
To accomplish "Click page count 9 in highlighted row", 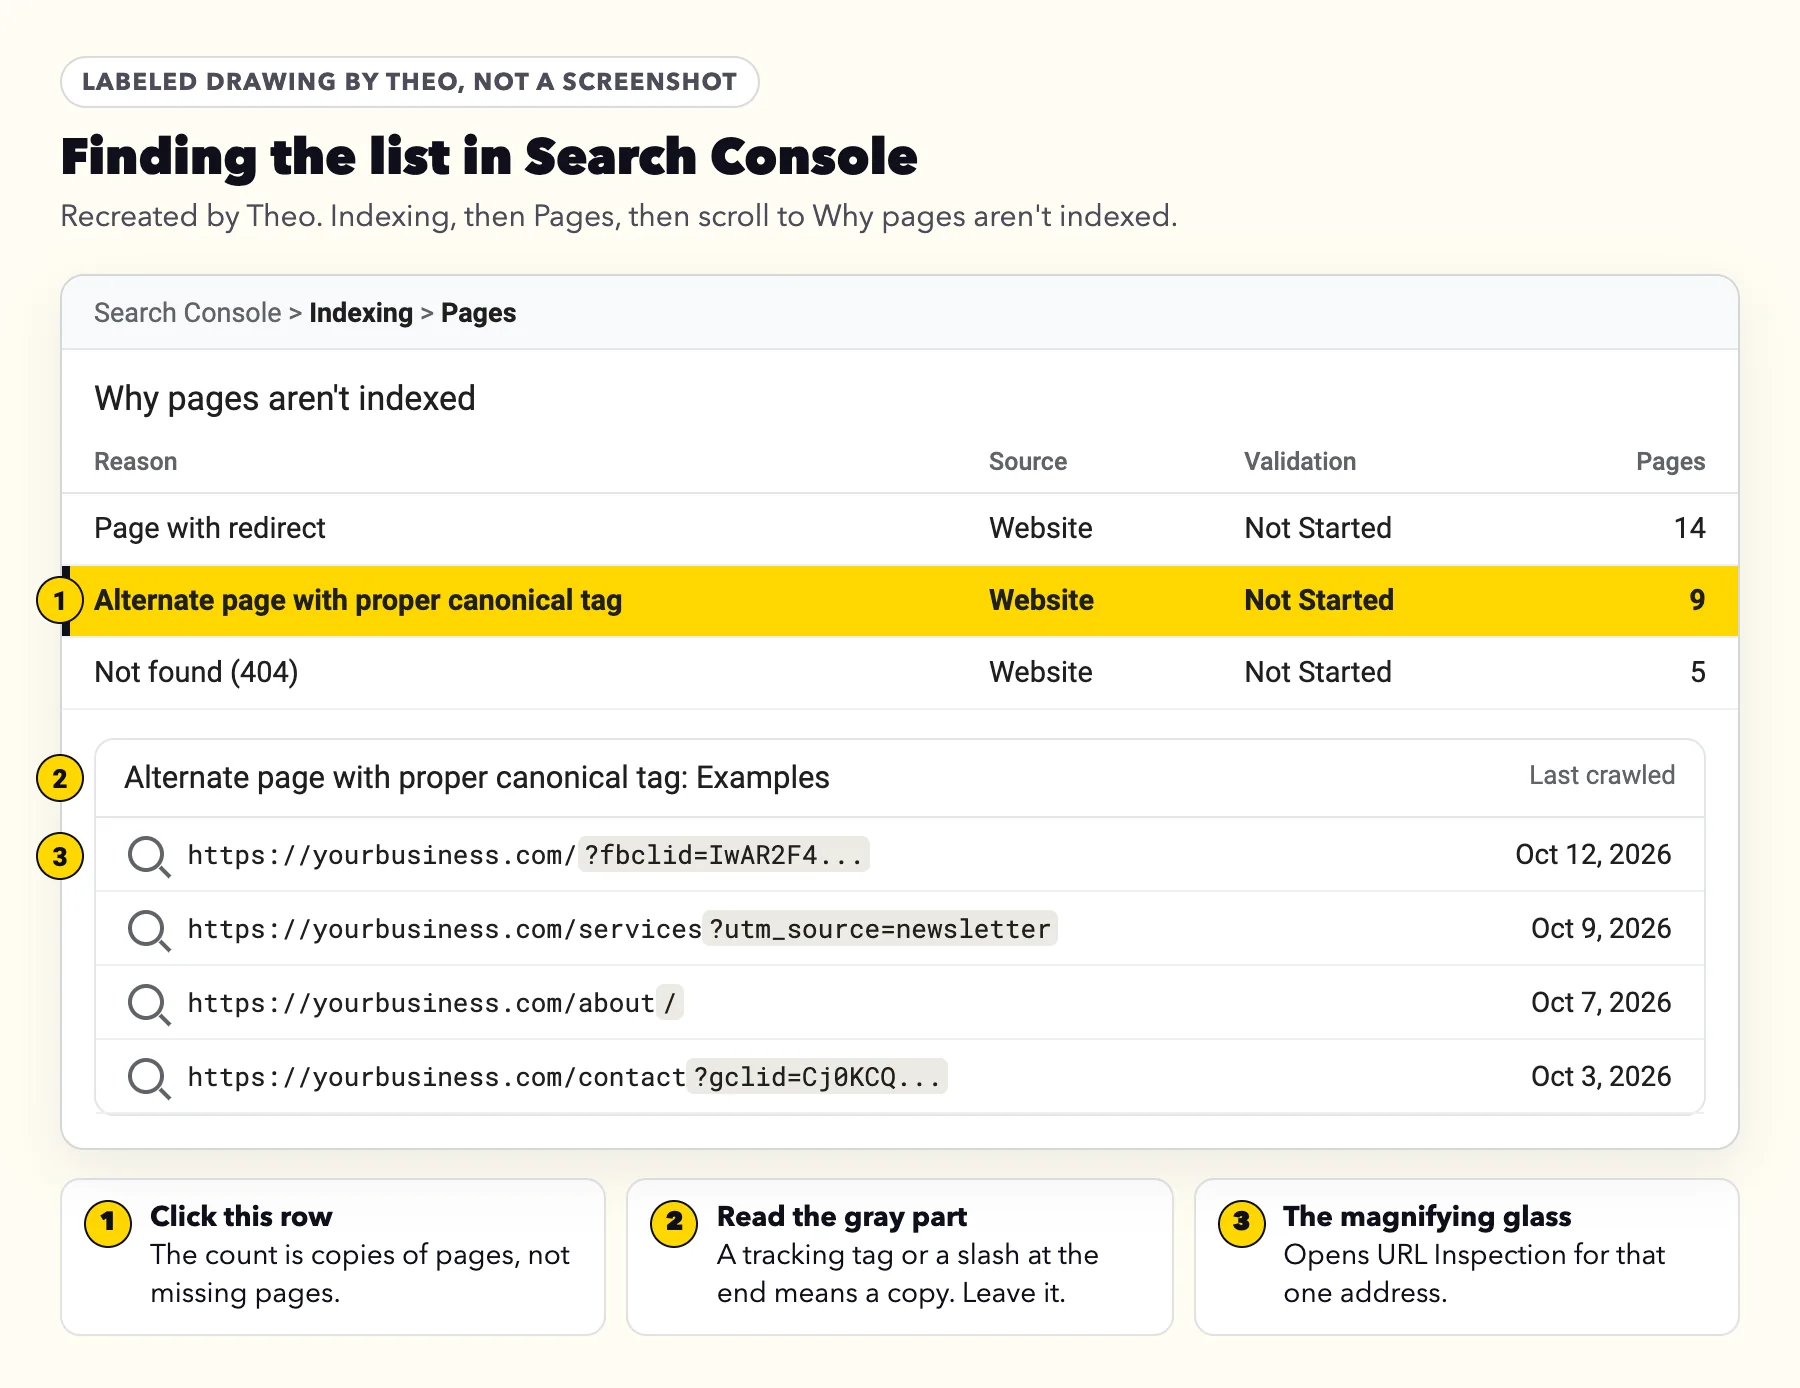I will point(1697,600).
